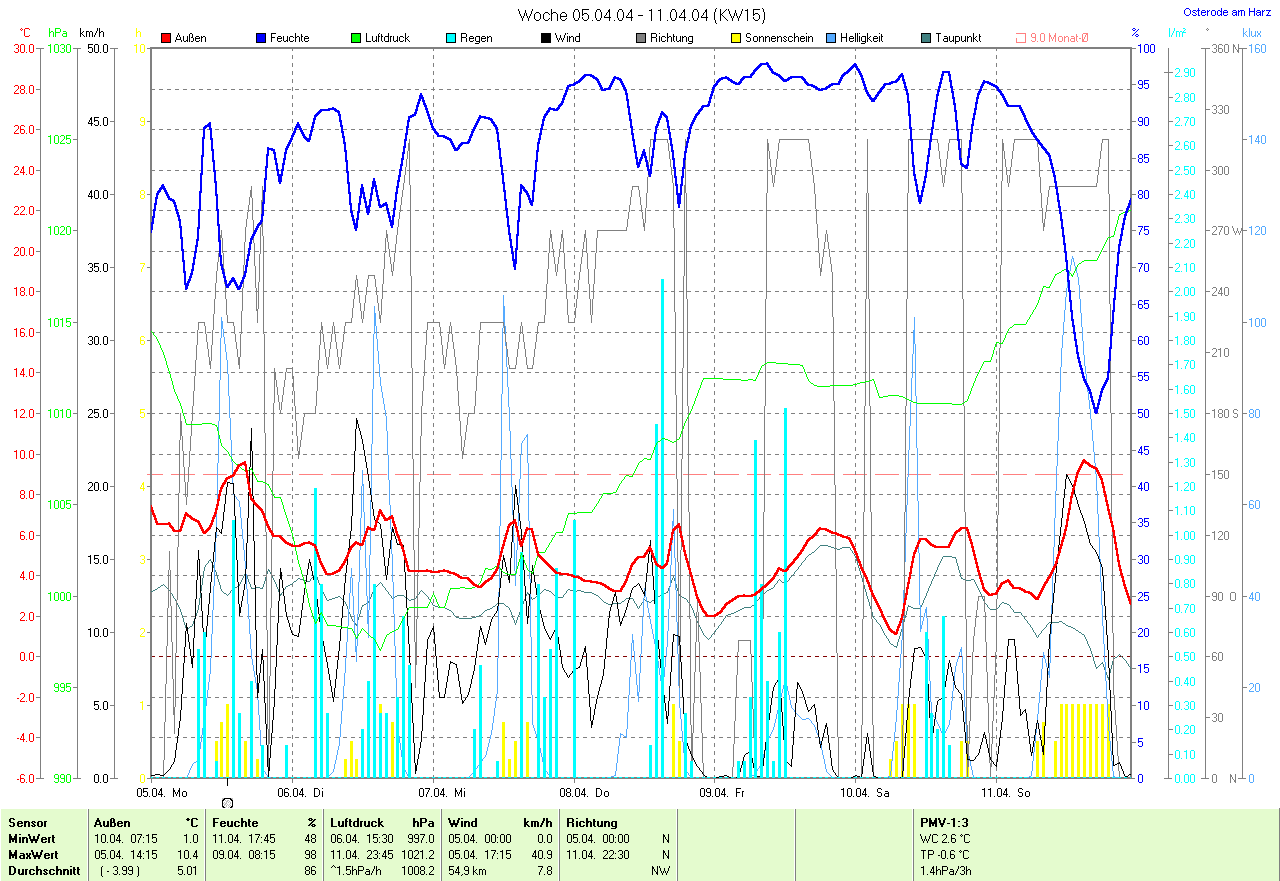Click the dark teal Taupunkt legend square
The width and height of the screenshot is (1280, 881).
click(x=926, y=38)
